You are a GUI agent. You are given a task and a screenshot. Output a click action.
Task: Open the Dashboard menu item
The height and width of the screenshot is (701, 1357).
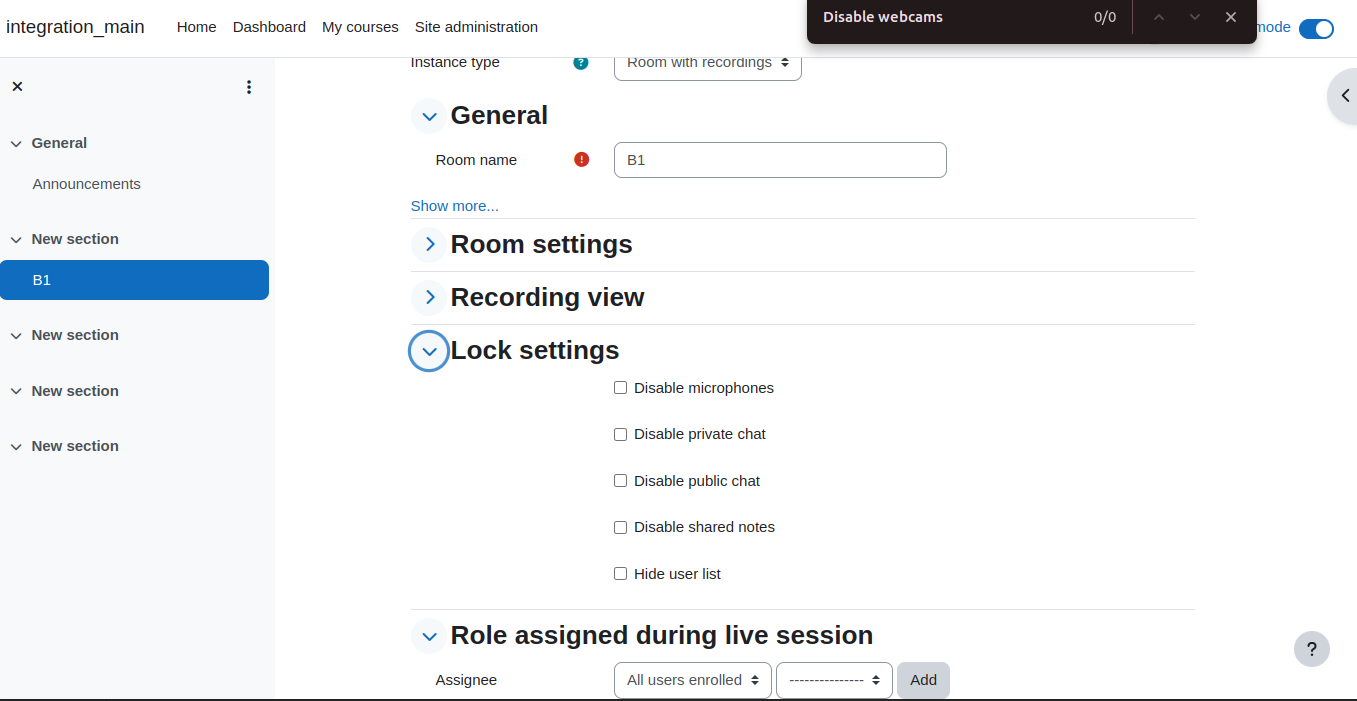point(269,27)
